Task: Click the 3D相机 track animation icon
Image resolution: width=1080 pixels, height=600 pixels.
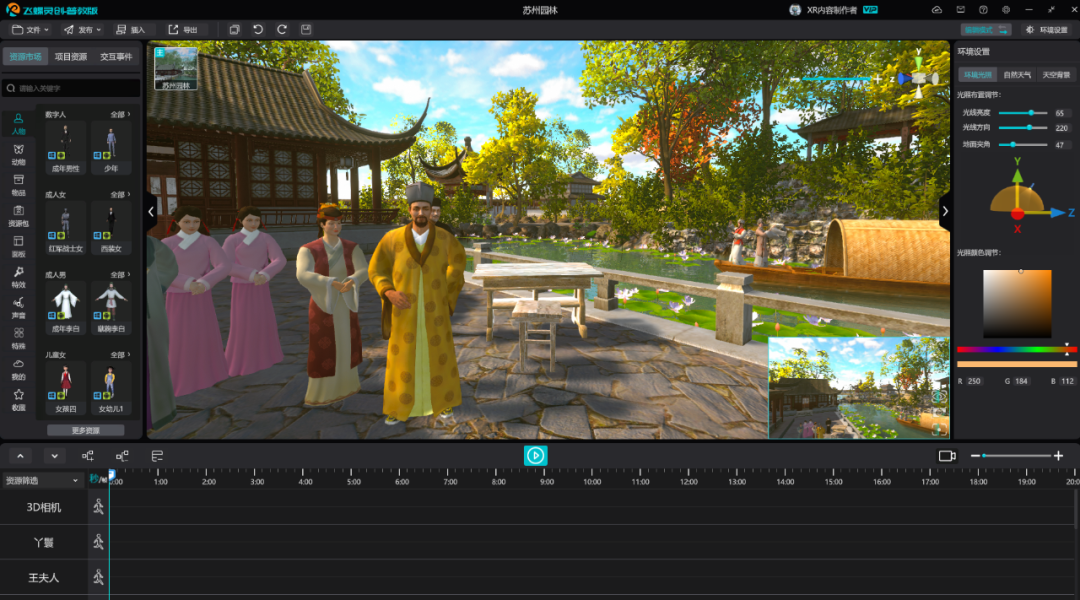Action: pos(98,507)
